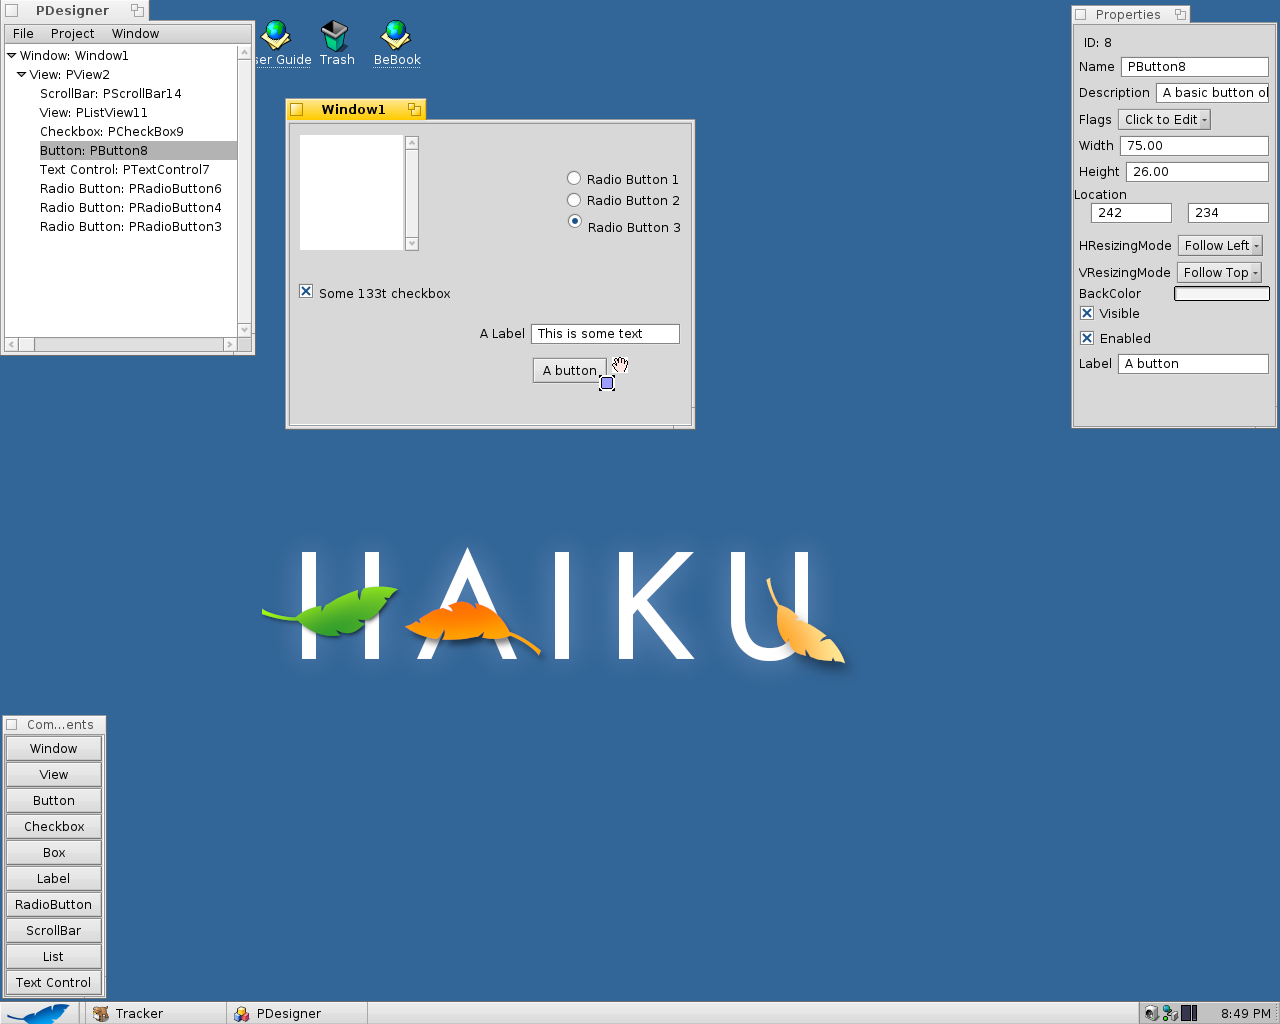This screenshot has height=1024, width=1280.
Task: Add a Box component
Action: click(x=54, y=852)
